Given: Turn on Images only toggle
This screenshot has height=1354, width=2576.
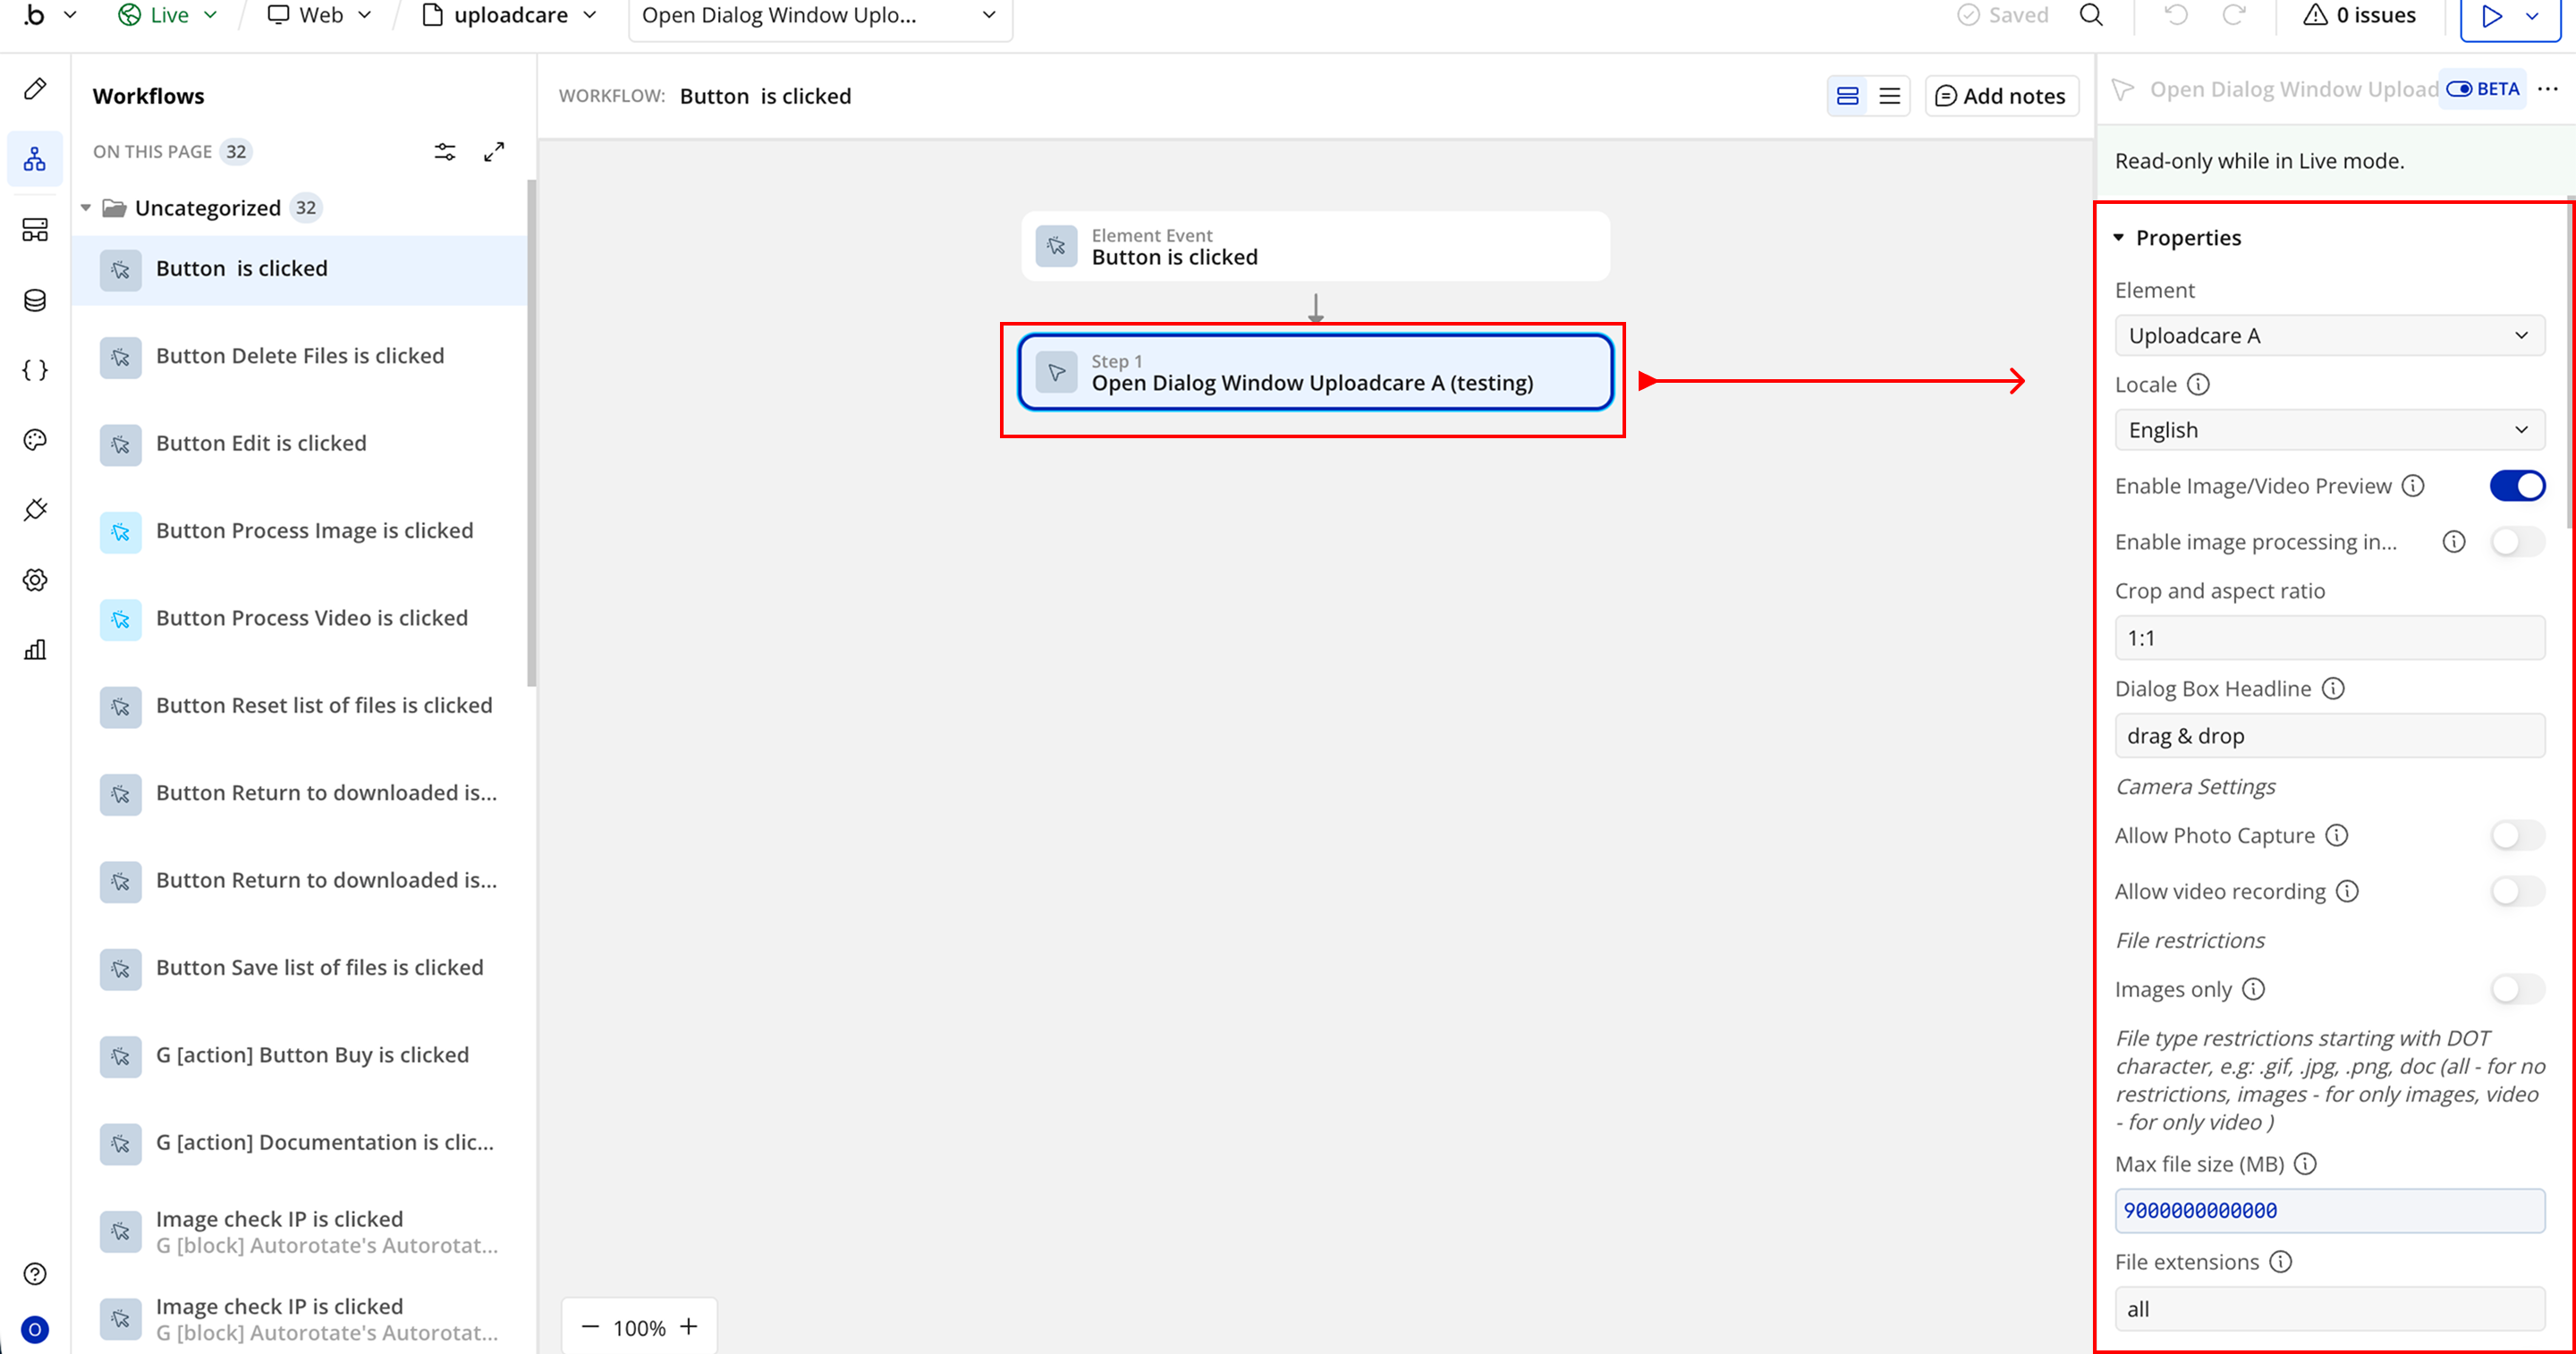Looking at the screenshot, I should [x=2517, y=989].
